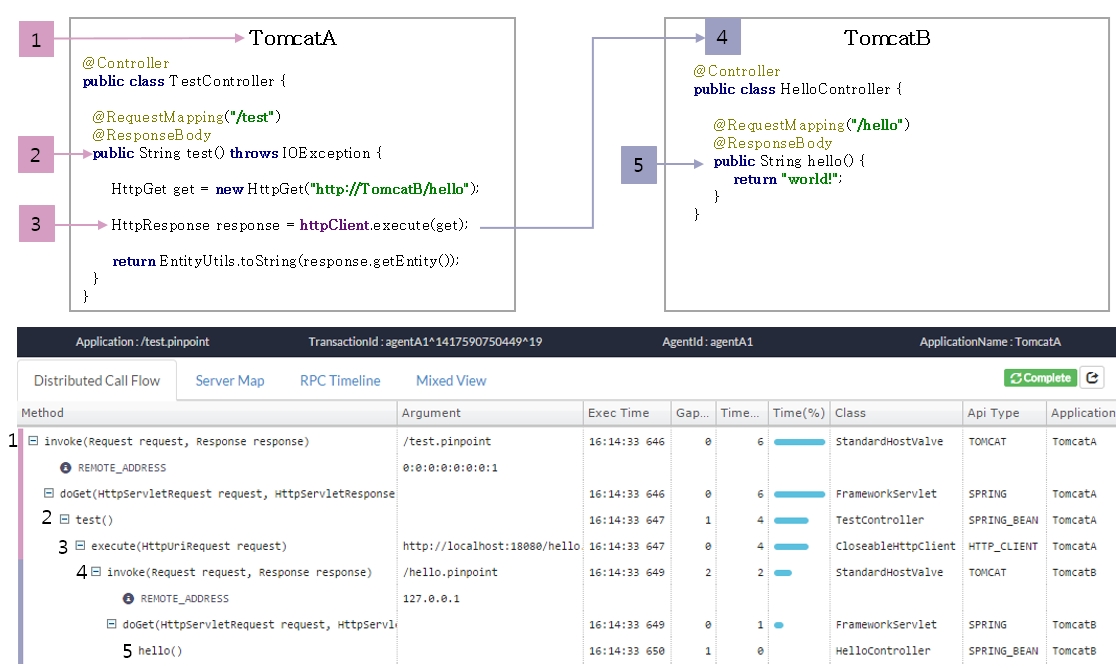Collapse the test() method node

[65, 519]
